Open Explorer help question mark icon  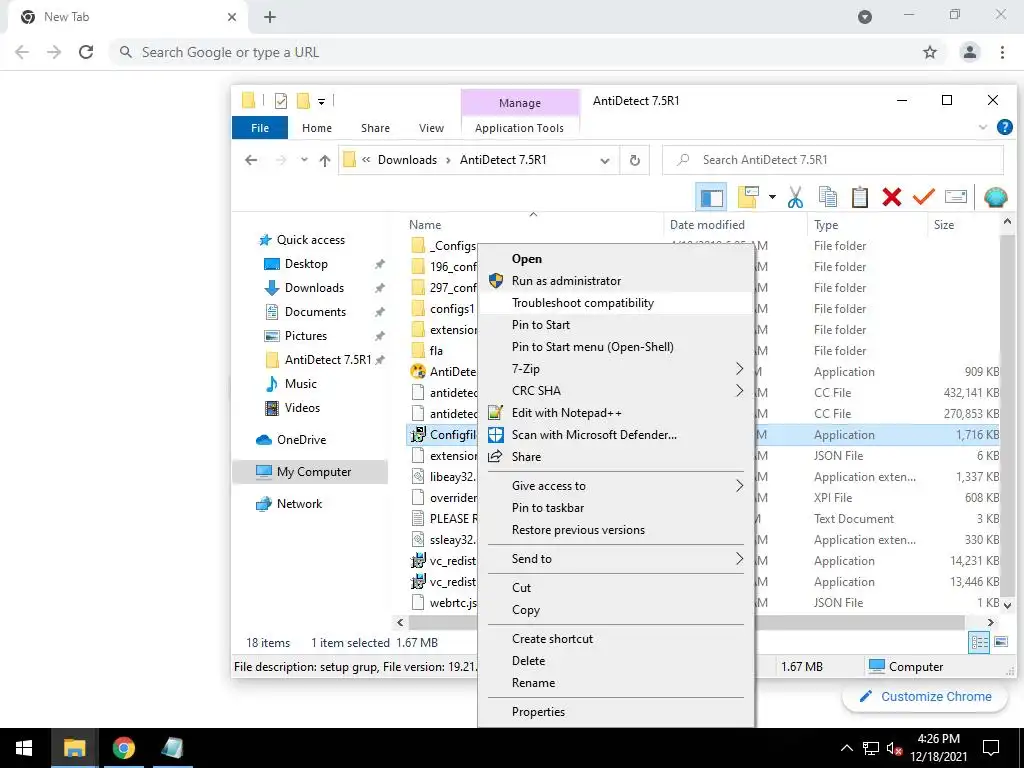tap(1004, 127)
